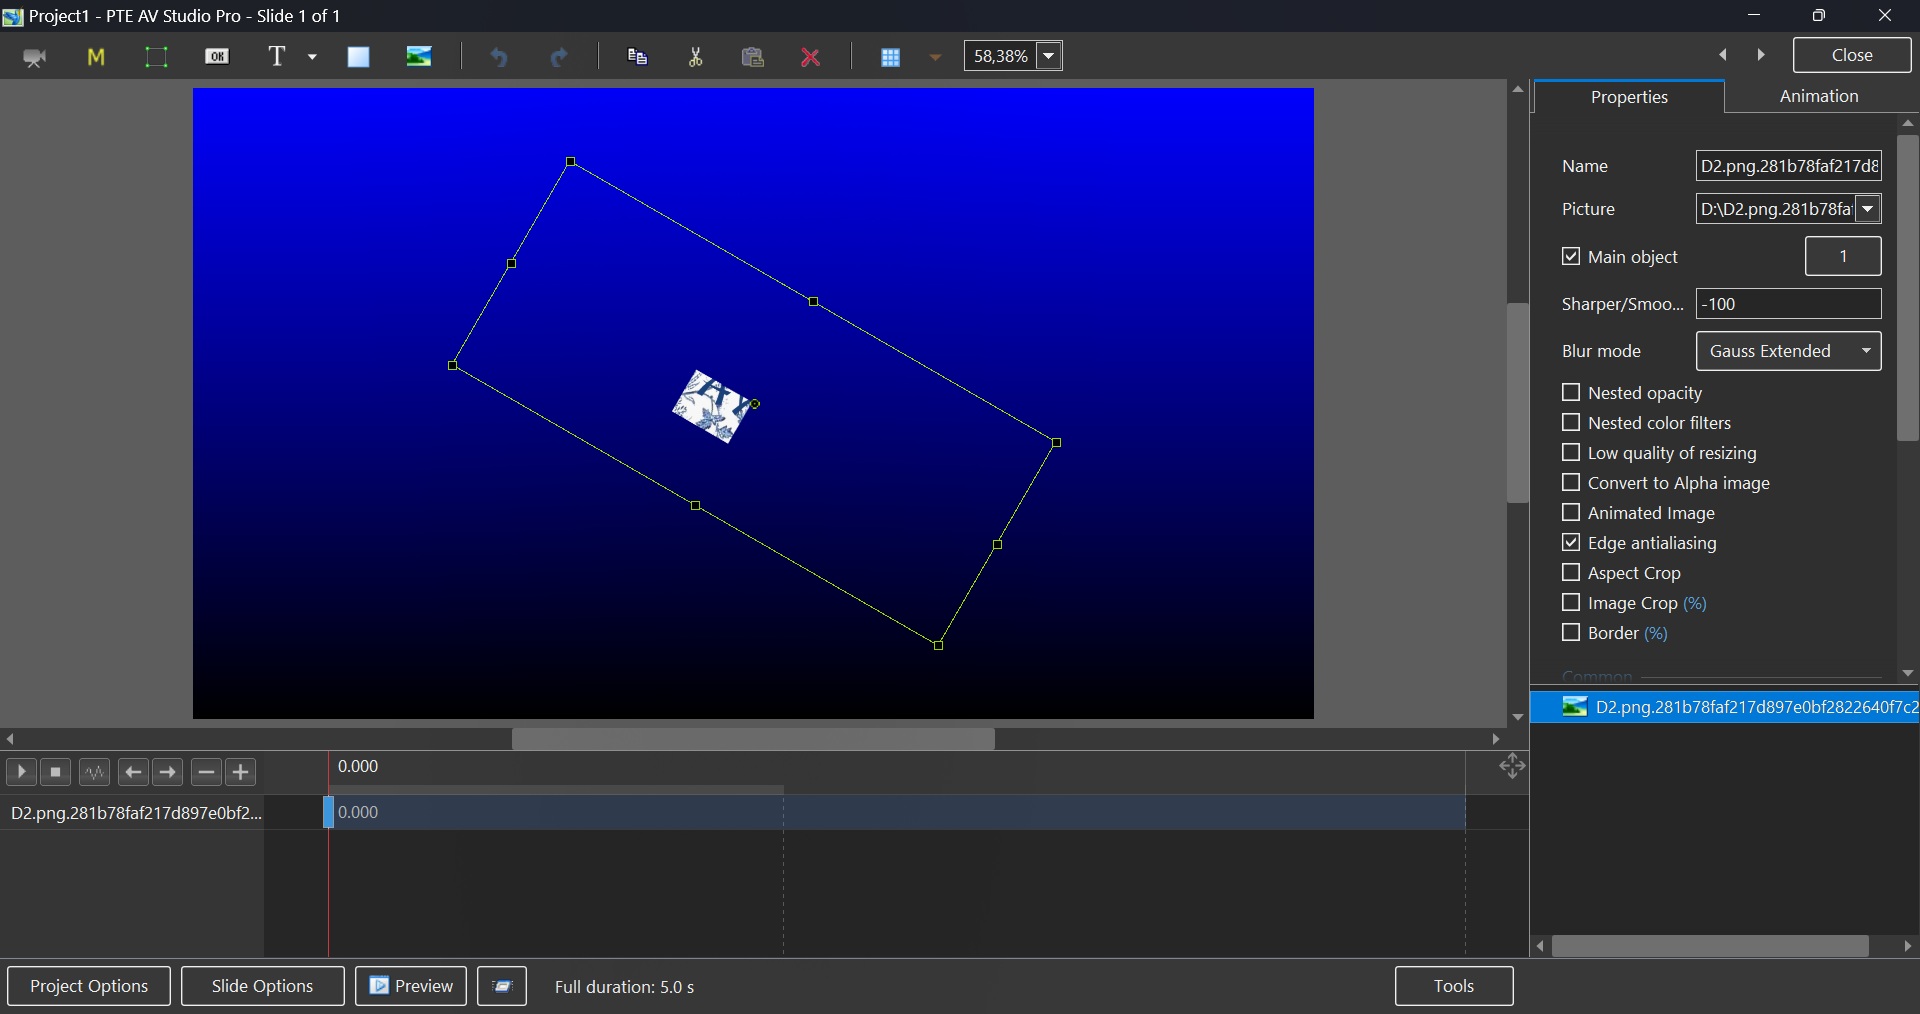
Task: Open the zoom percentage dropdown
Action: click(x=1050, y=56)
